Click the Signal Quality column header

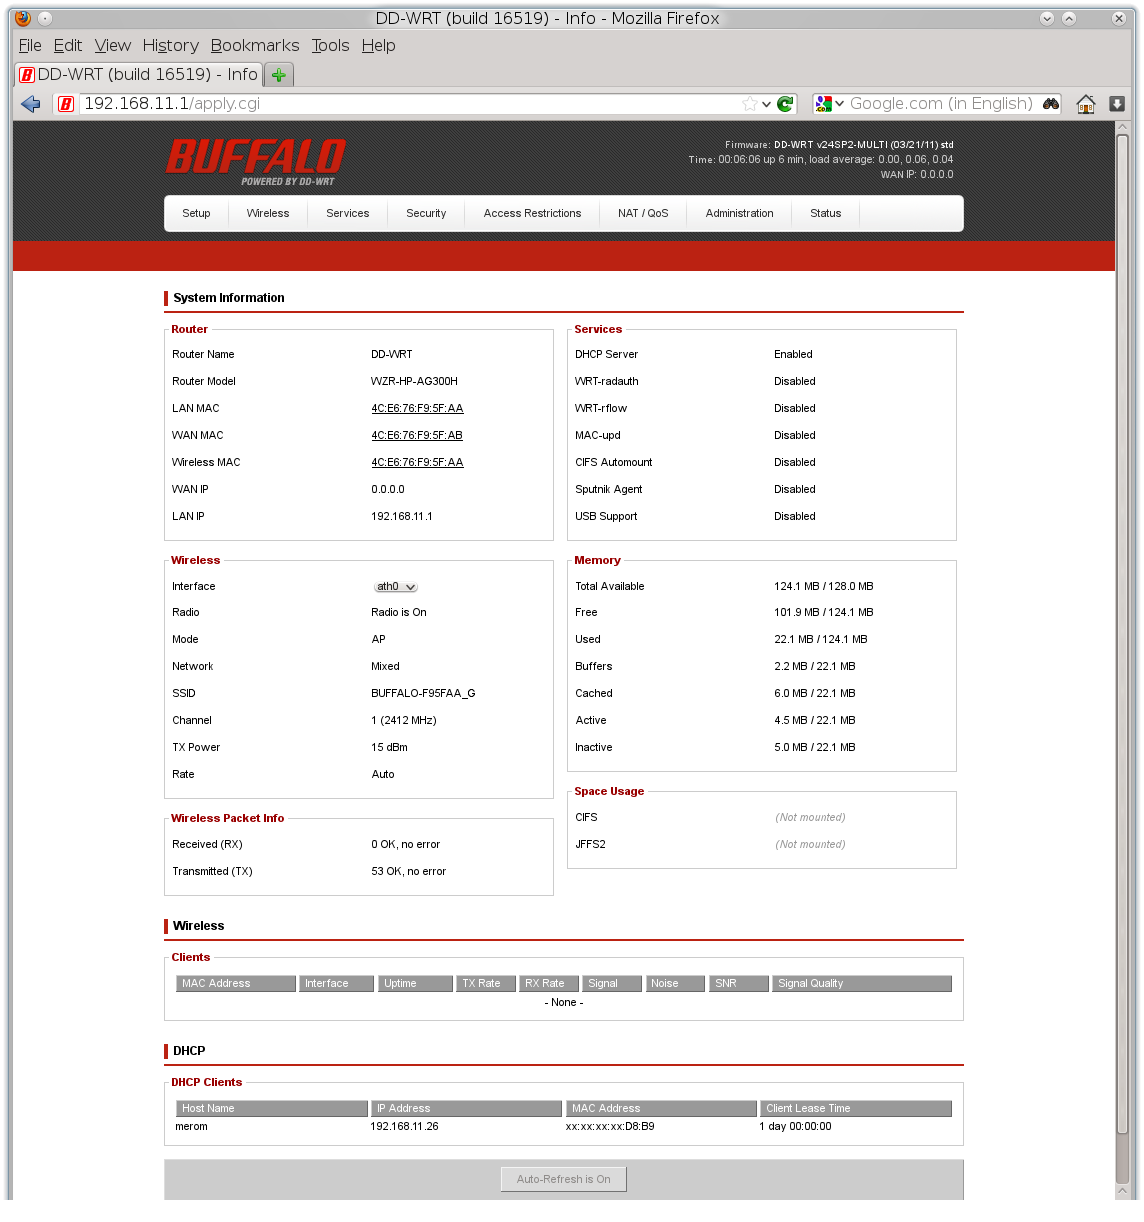pos(862,984)
